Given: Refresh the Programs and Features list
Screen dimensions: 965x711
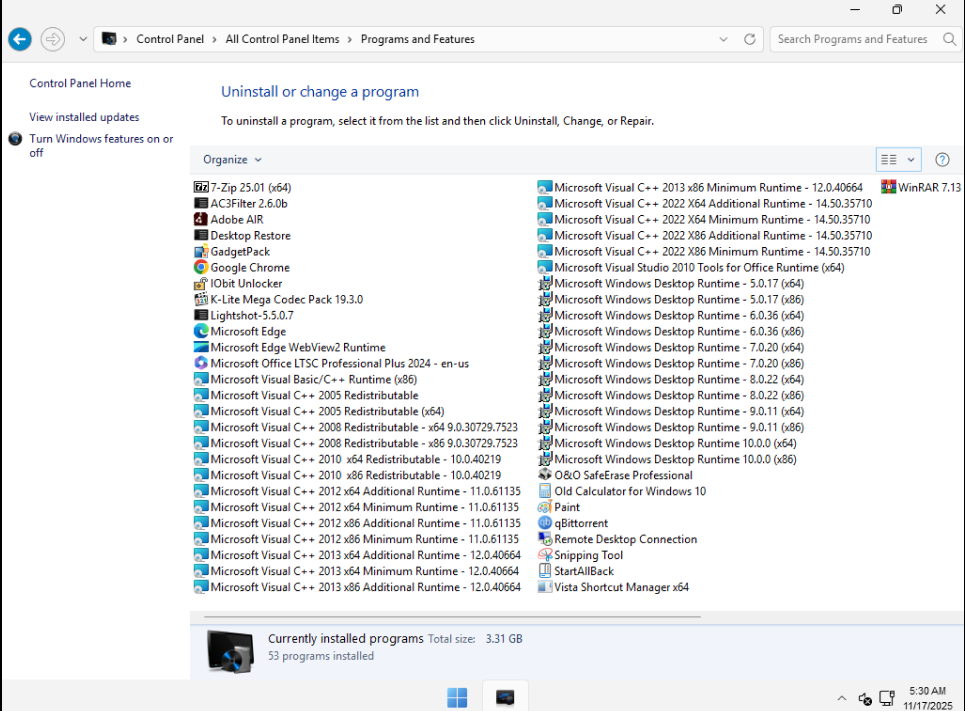Looking at the screenshot, I should click(x=750, y=39).
